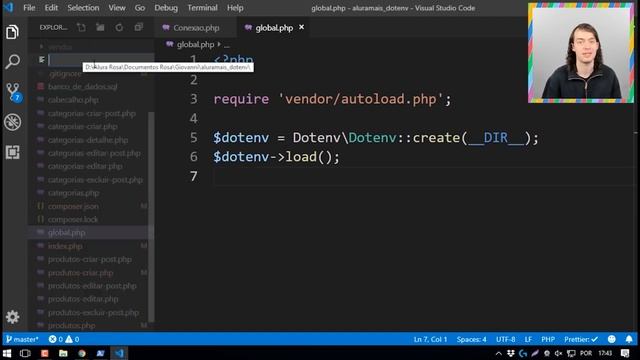Open the Debug view in activity bar
This screenshot has width=640, height=360.
coord(12,122)
